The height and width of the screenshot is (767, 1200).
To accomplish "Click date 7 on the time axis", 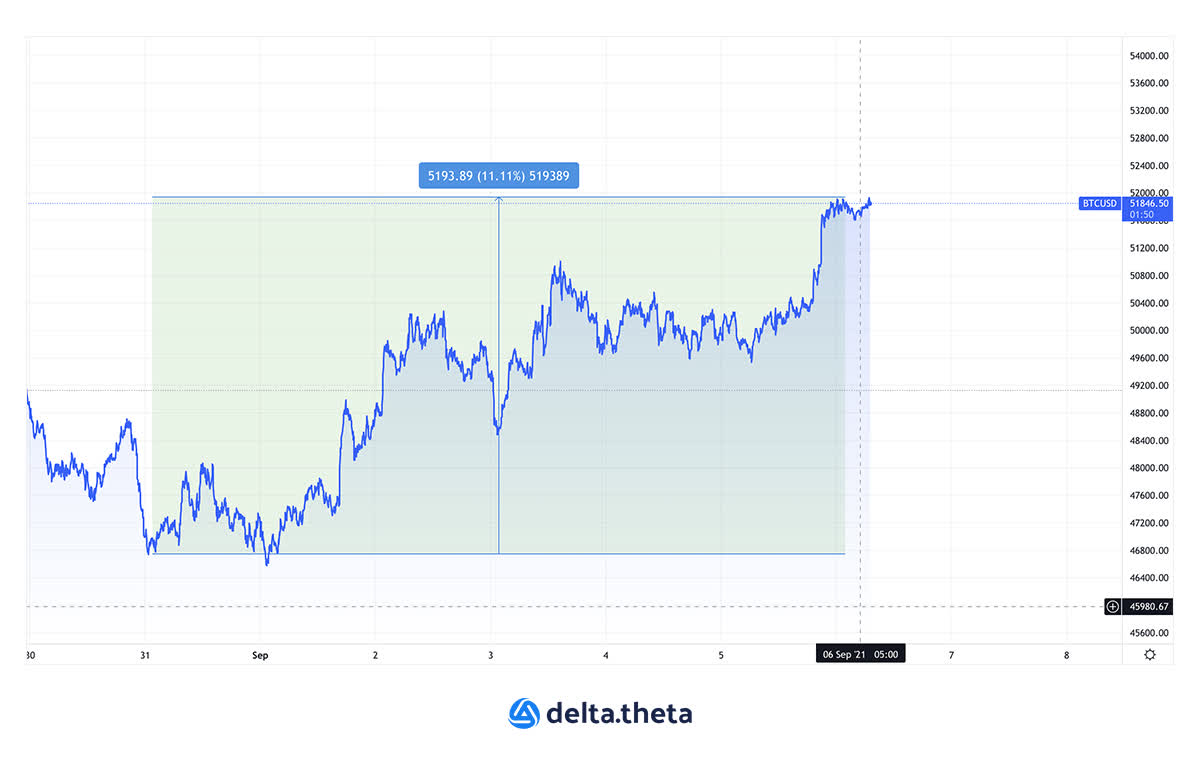I will (951, 656).
